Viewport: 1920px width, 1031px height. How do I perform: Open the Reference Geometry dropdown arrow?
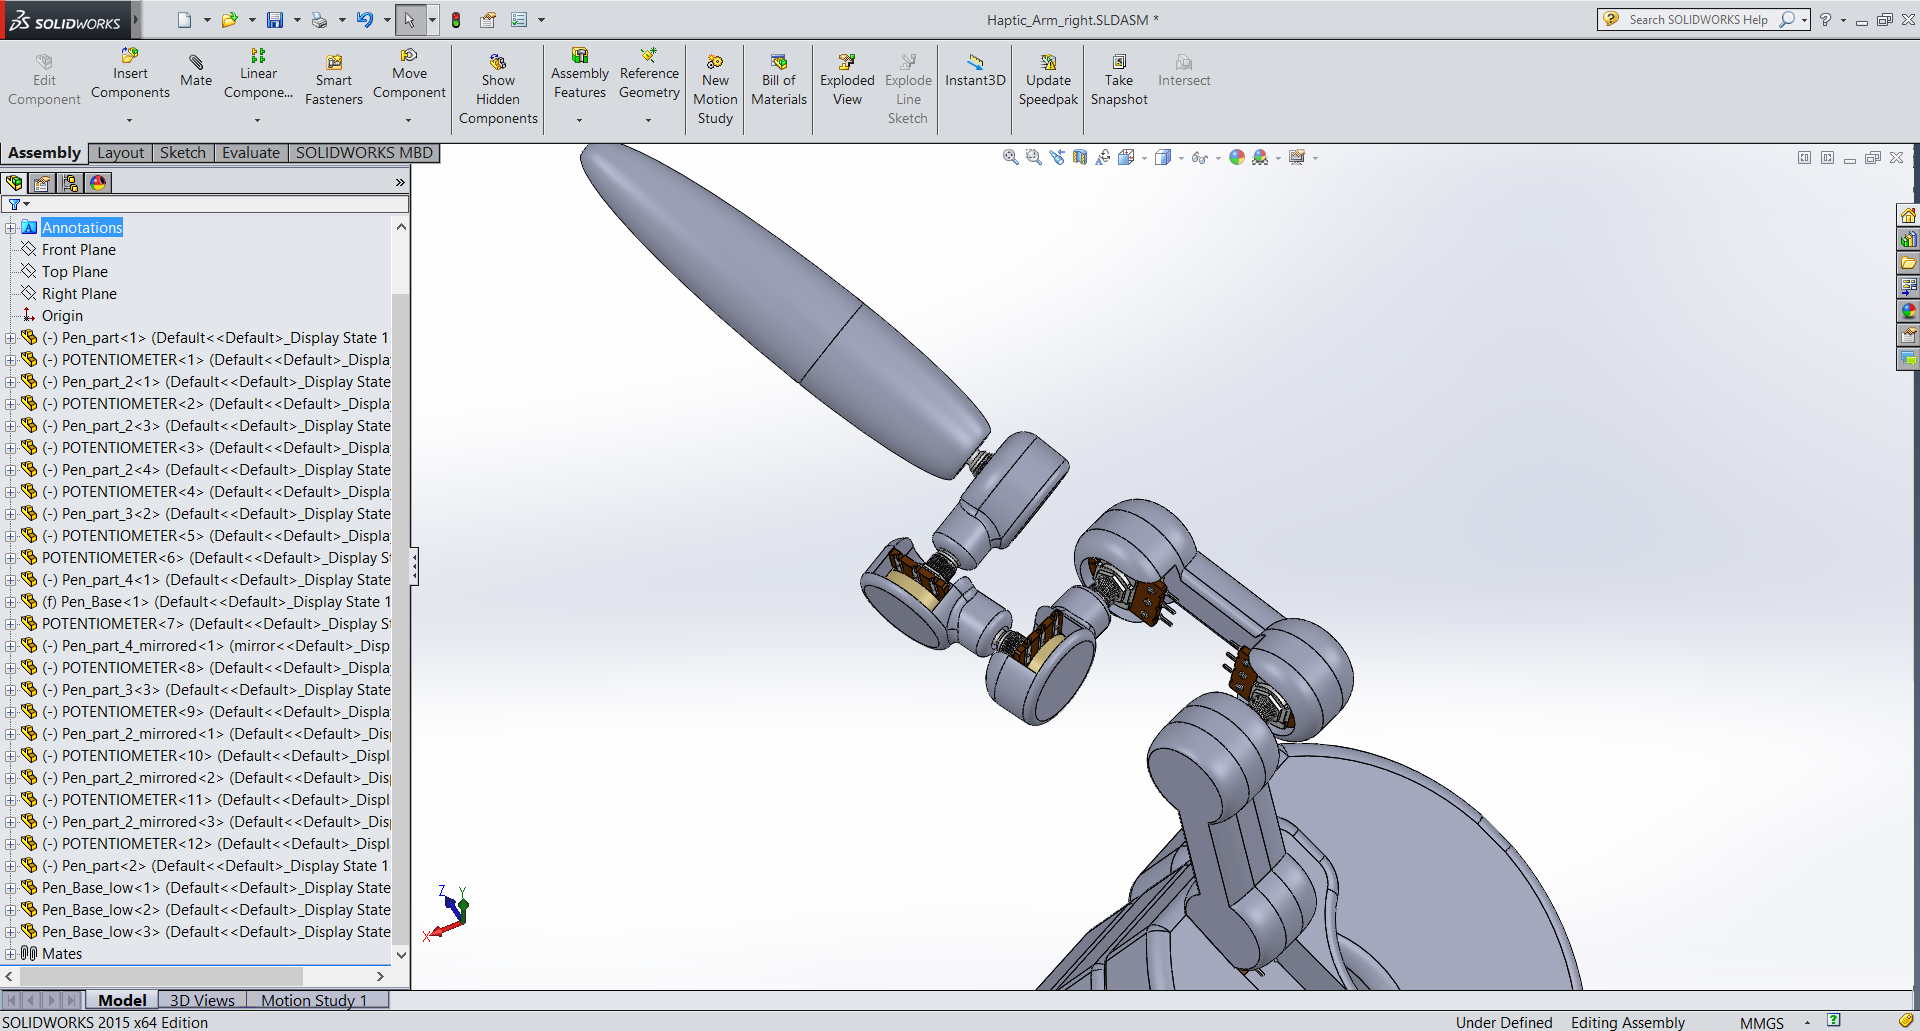click(648, 121)
